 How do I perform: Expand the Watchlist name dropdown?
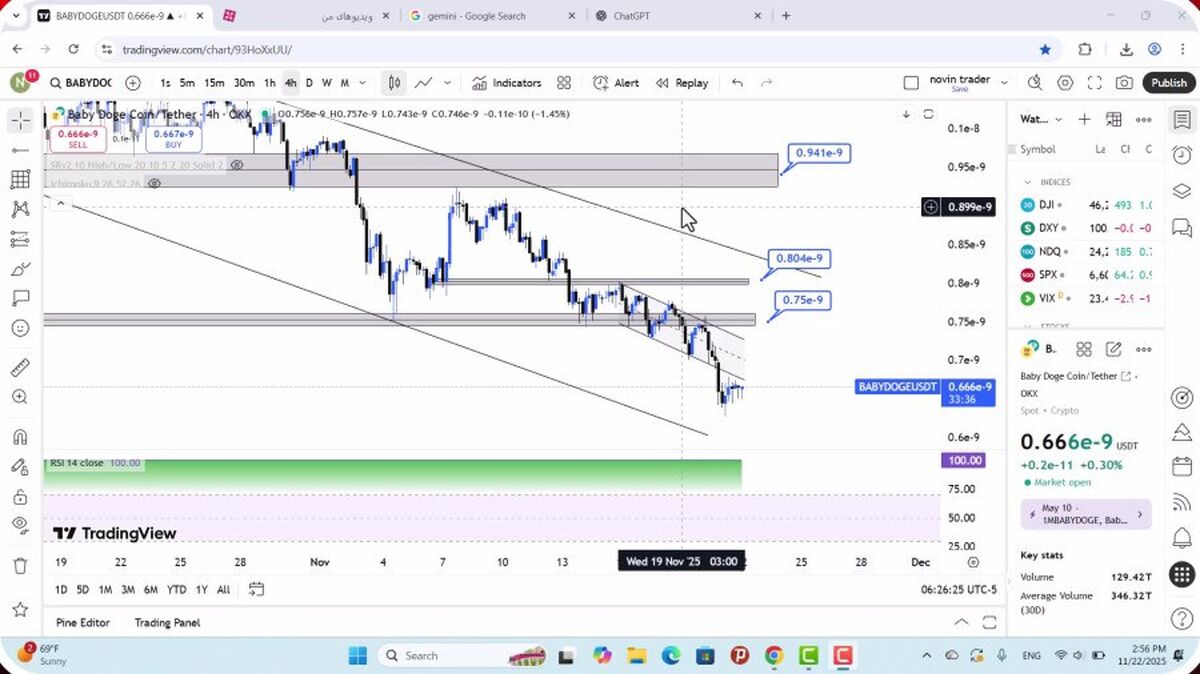point(1059,119)
